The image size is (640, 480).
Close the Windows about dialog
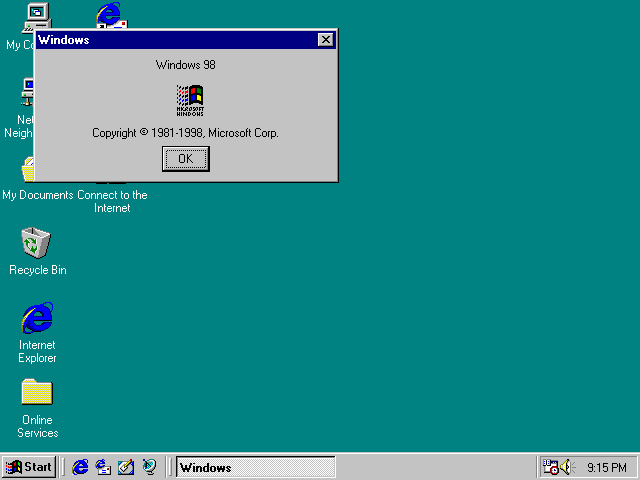point(325,40)
